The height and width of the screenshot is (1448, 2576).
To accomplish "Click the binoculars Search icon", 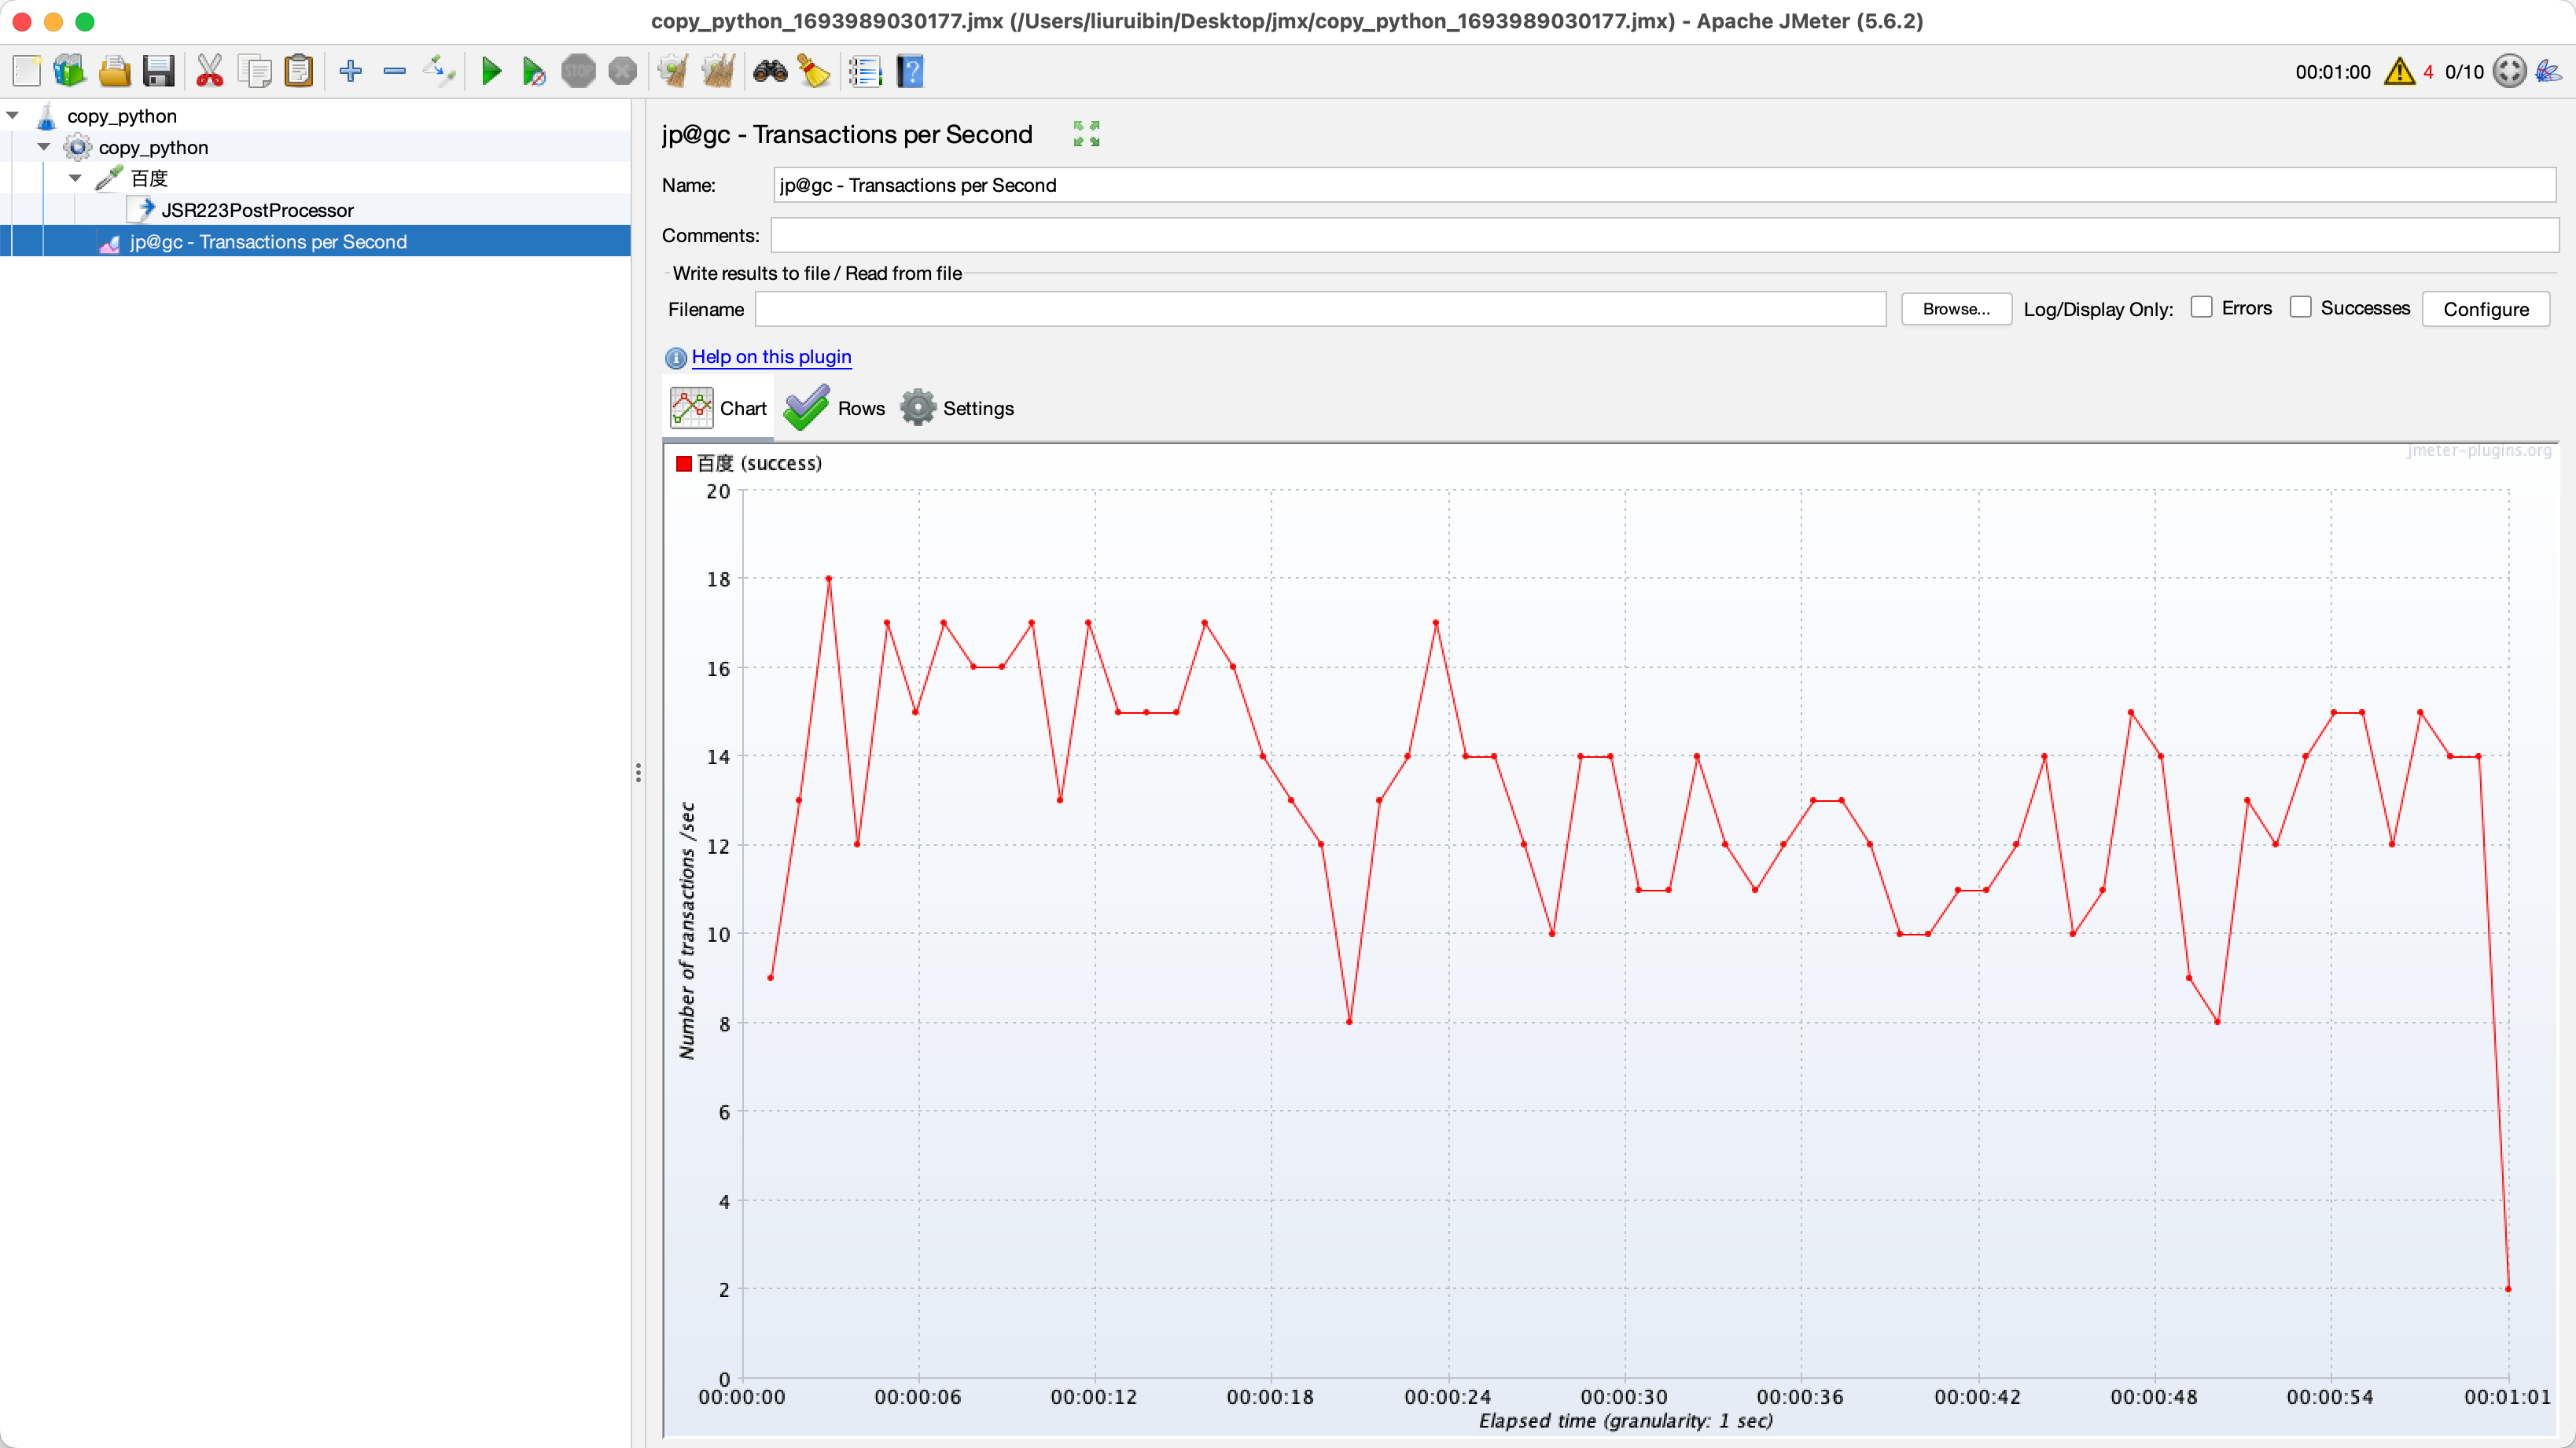I will [x=770, y=71].
